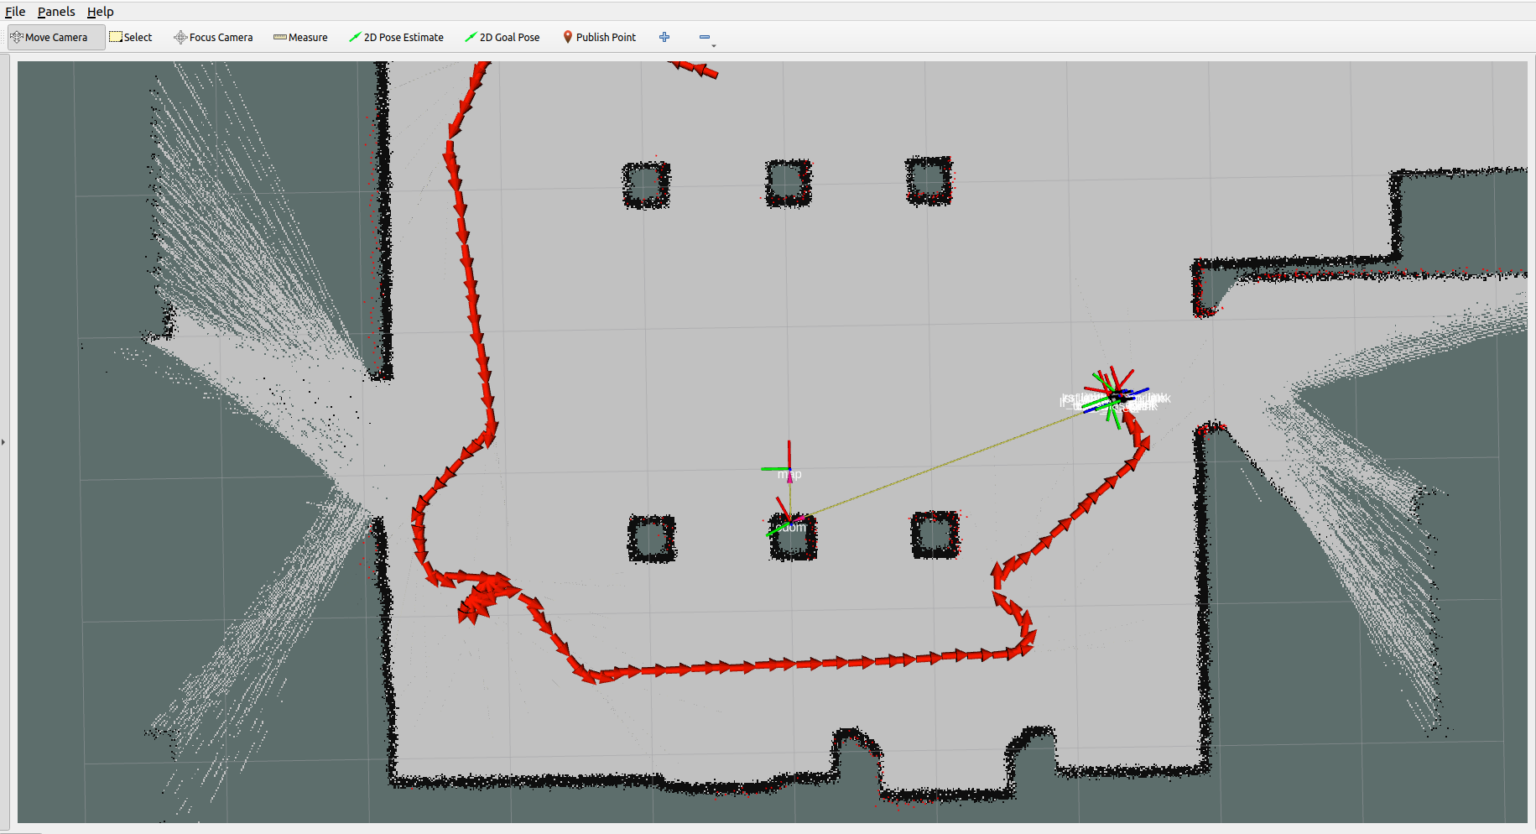Select the 2D Goal Pose tool
Screen dimensions: 1536x834
click(503, 37)
